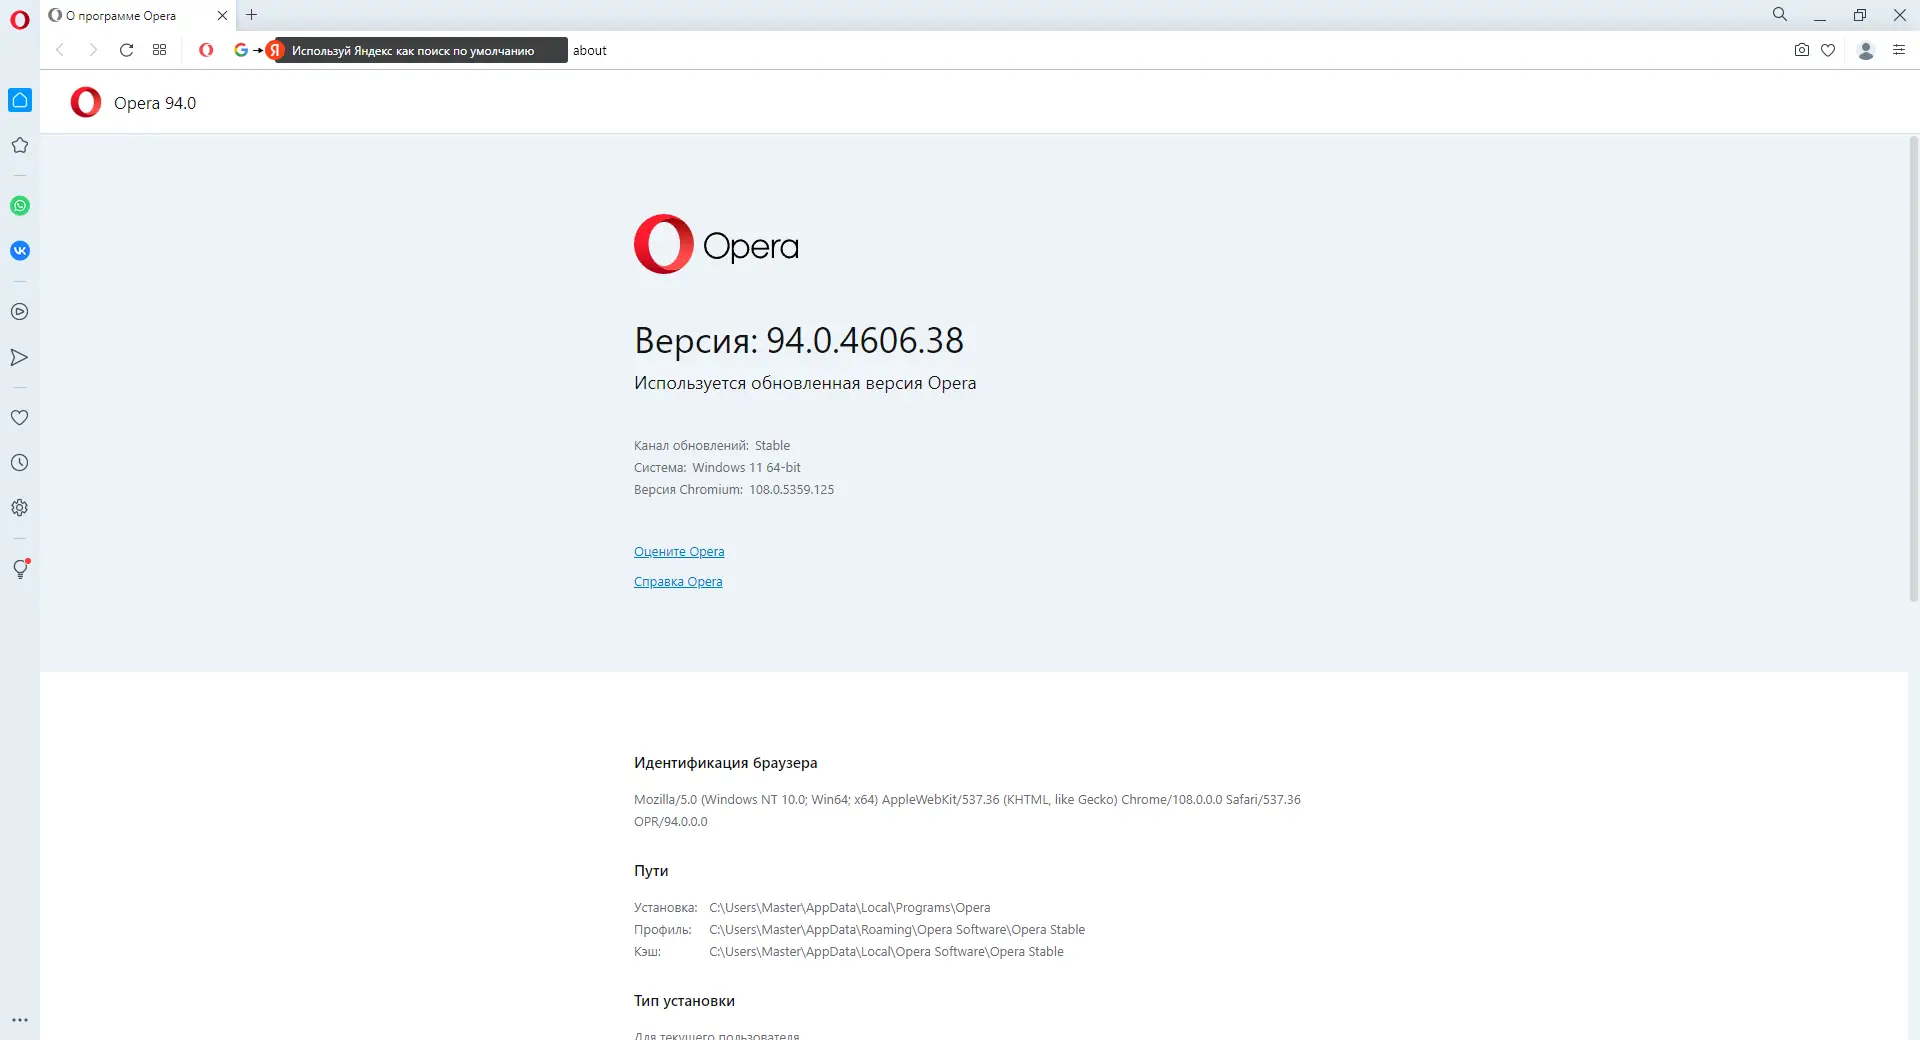Image resolution: width=1920 pixels, height=1040 pixels.
Task: Open Easy Setup menu icon
Action: click(x=1899, y=50)
